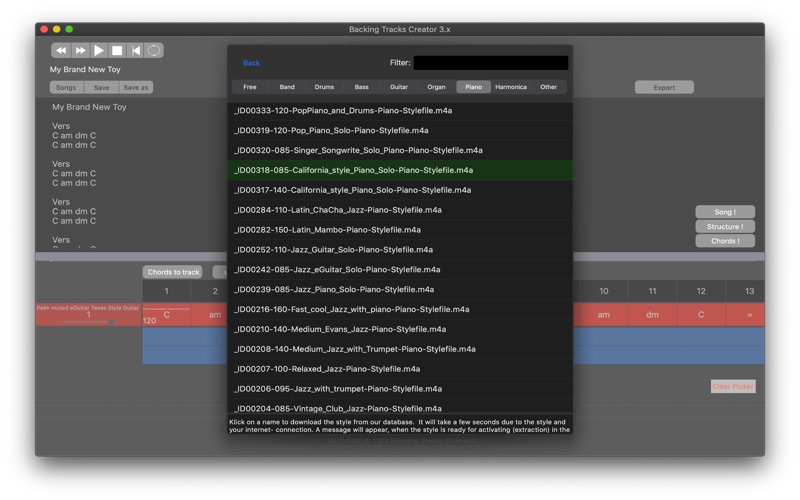Select _ID00320-085-Singer_Songwrite_Solo_Piano style file
800x500 pixels.
pyautogui.click(x=400, y=150)
